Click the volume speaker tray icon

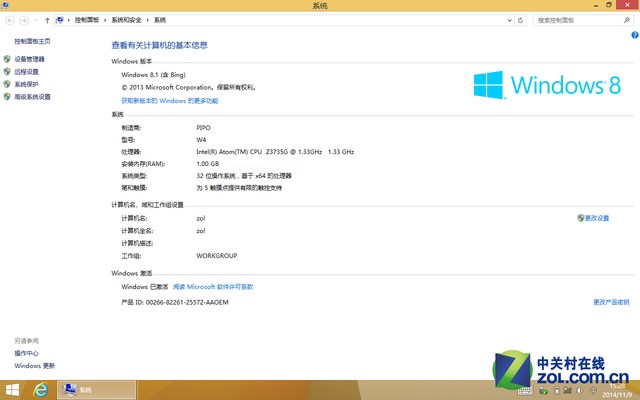click(x=579, y=391)
